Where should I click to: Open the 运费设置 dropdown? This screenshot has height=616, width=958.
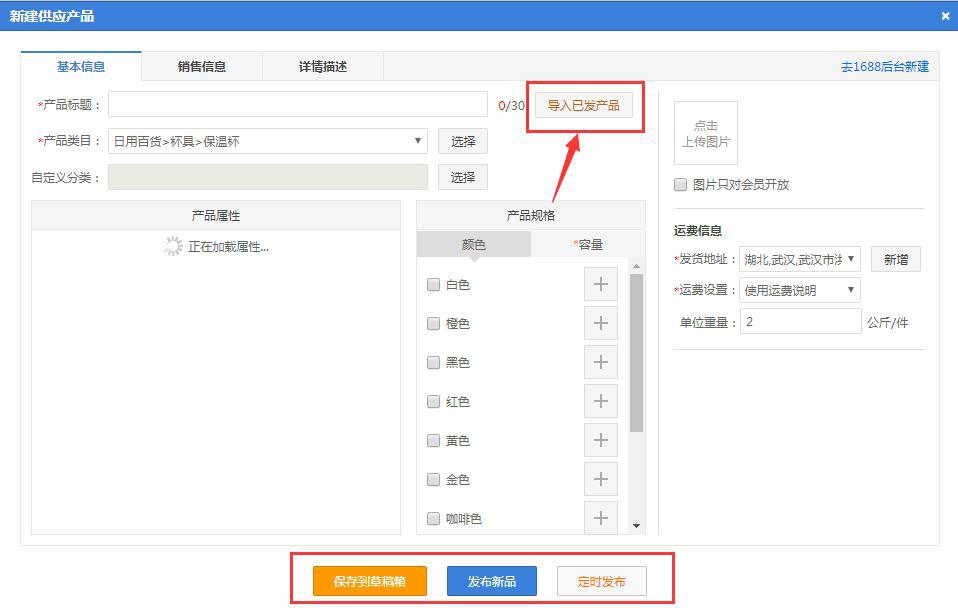(800, 290)
